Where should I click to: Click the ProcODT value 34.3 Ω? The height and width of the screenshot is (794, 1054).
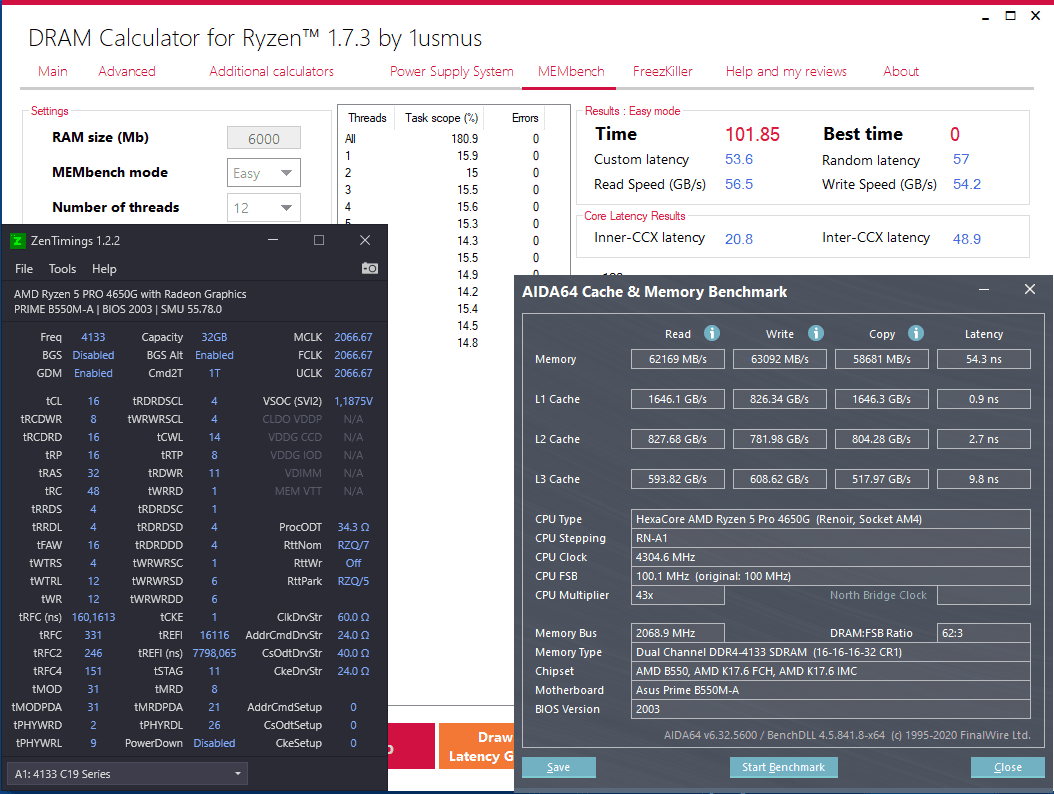(353, 527)
